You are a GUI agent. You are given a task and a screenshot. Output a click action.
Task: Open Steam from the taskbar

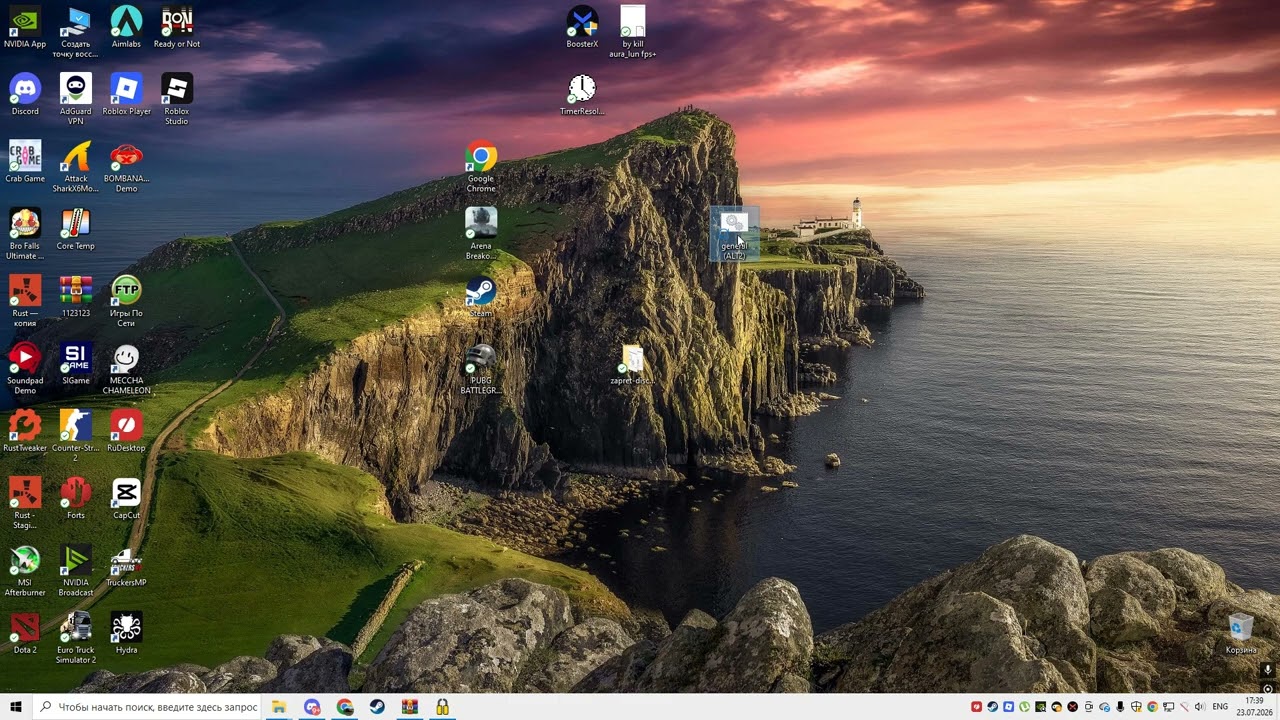point(377,707)
